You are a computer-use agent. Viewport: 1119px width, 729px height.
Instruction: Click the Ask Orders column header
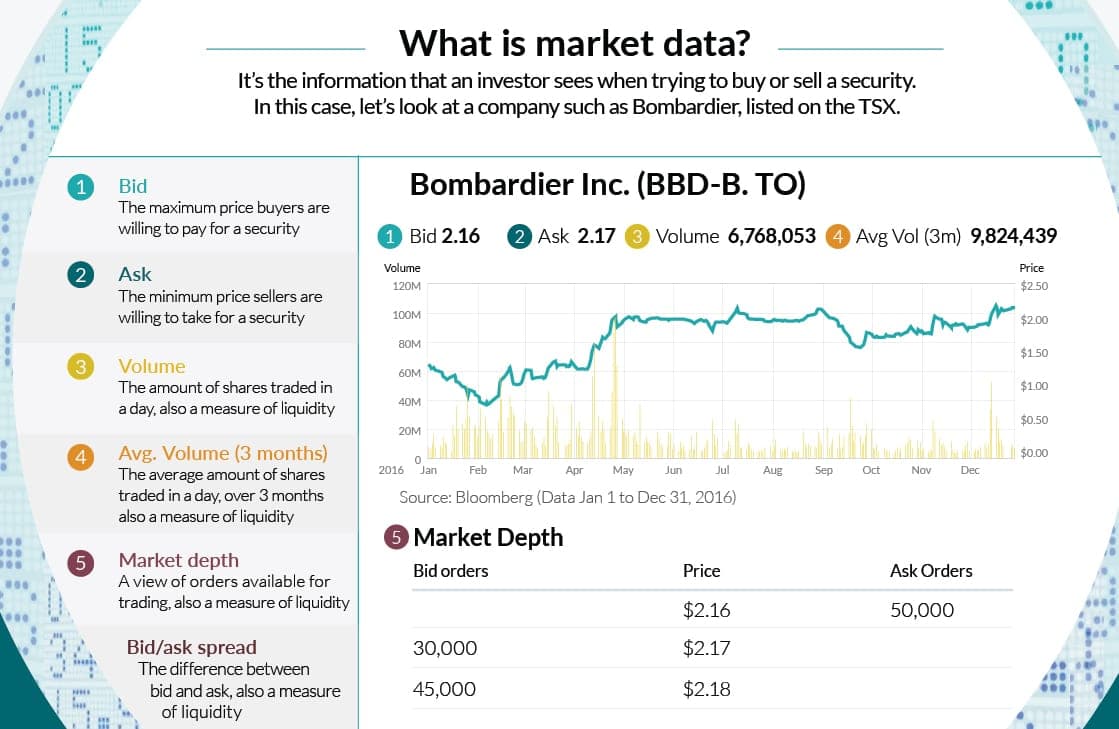tap(931, 571)
